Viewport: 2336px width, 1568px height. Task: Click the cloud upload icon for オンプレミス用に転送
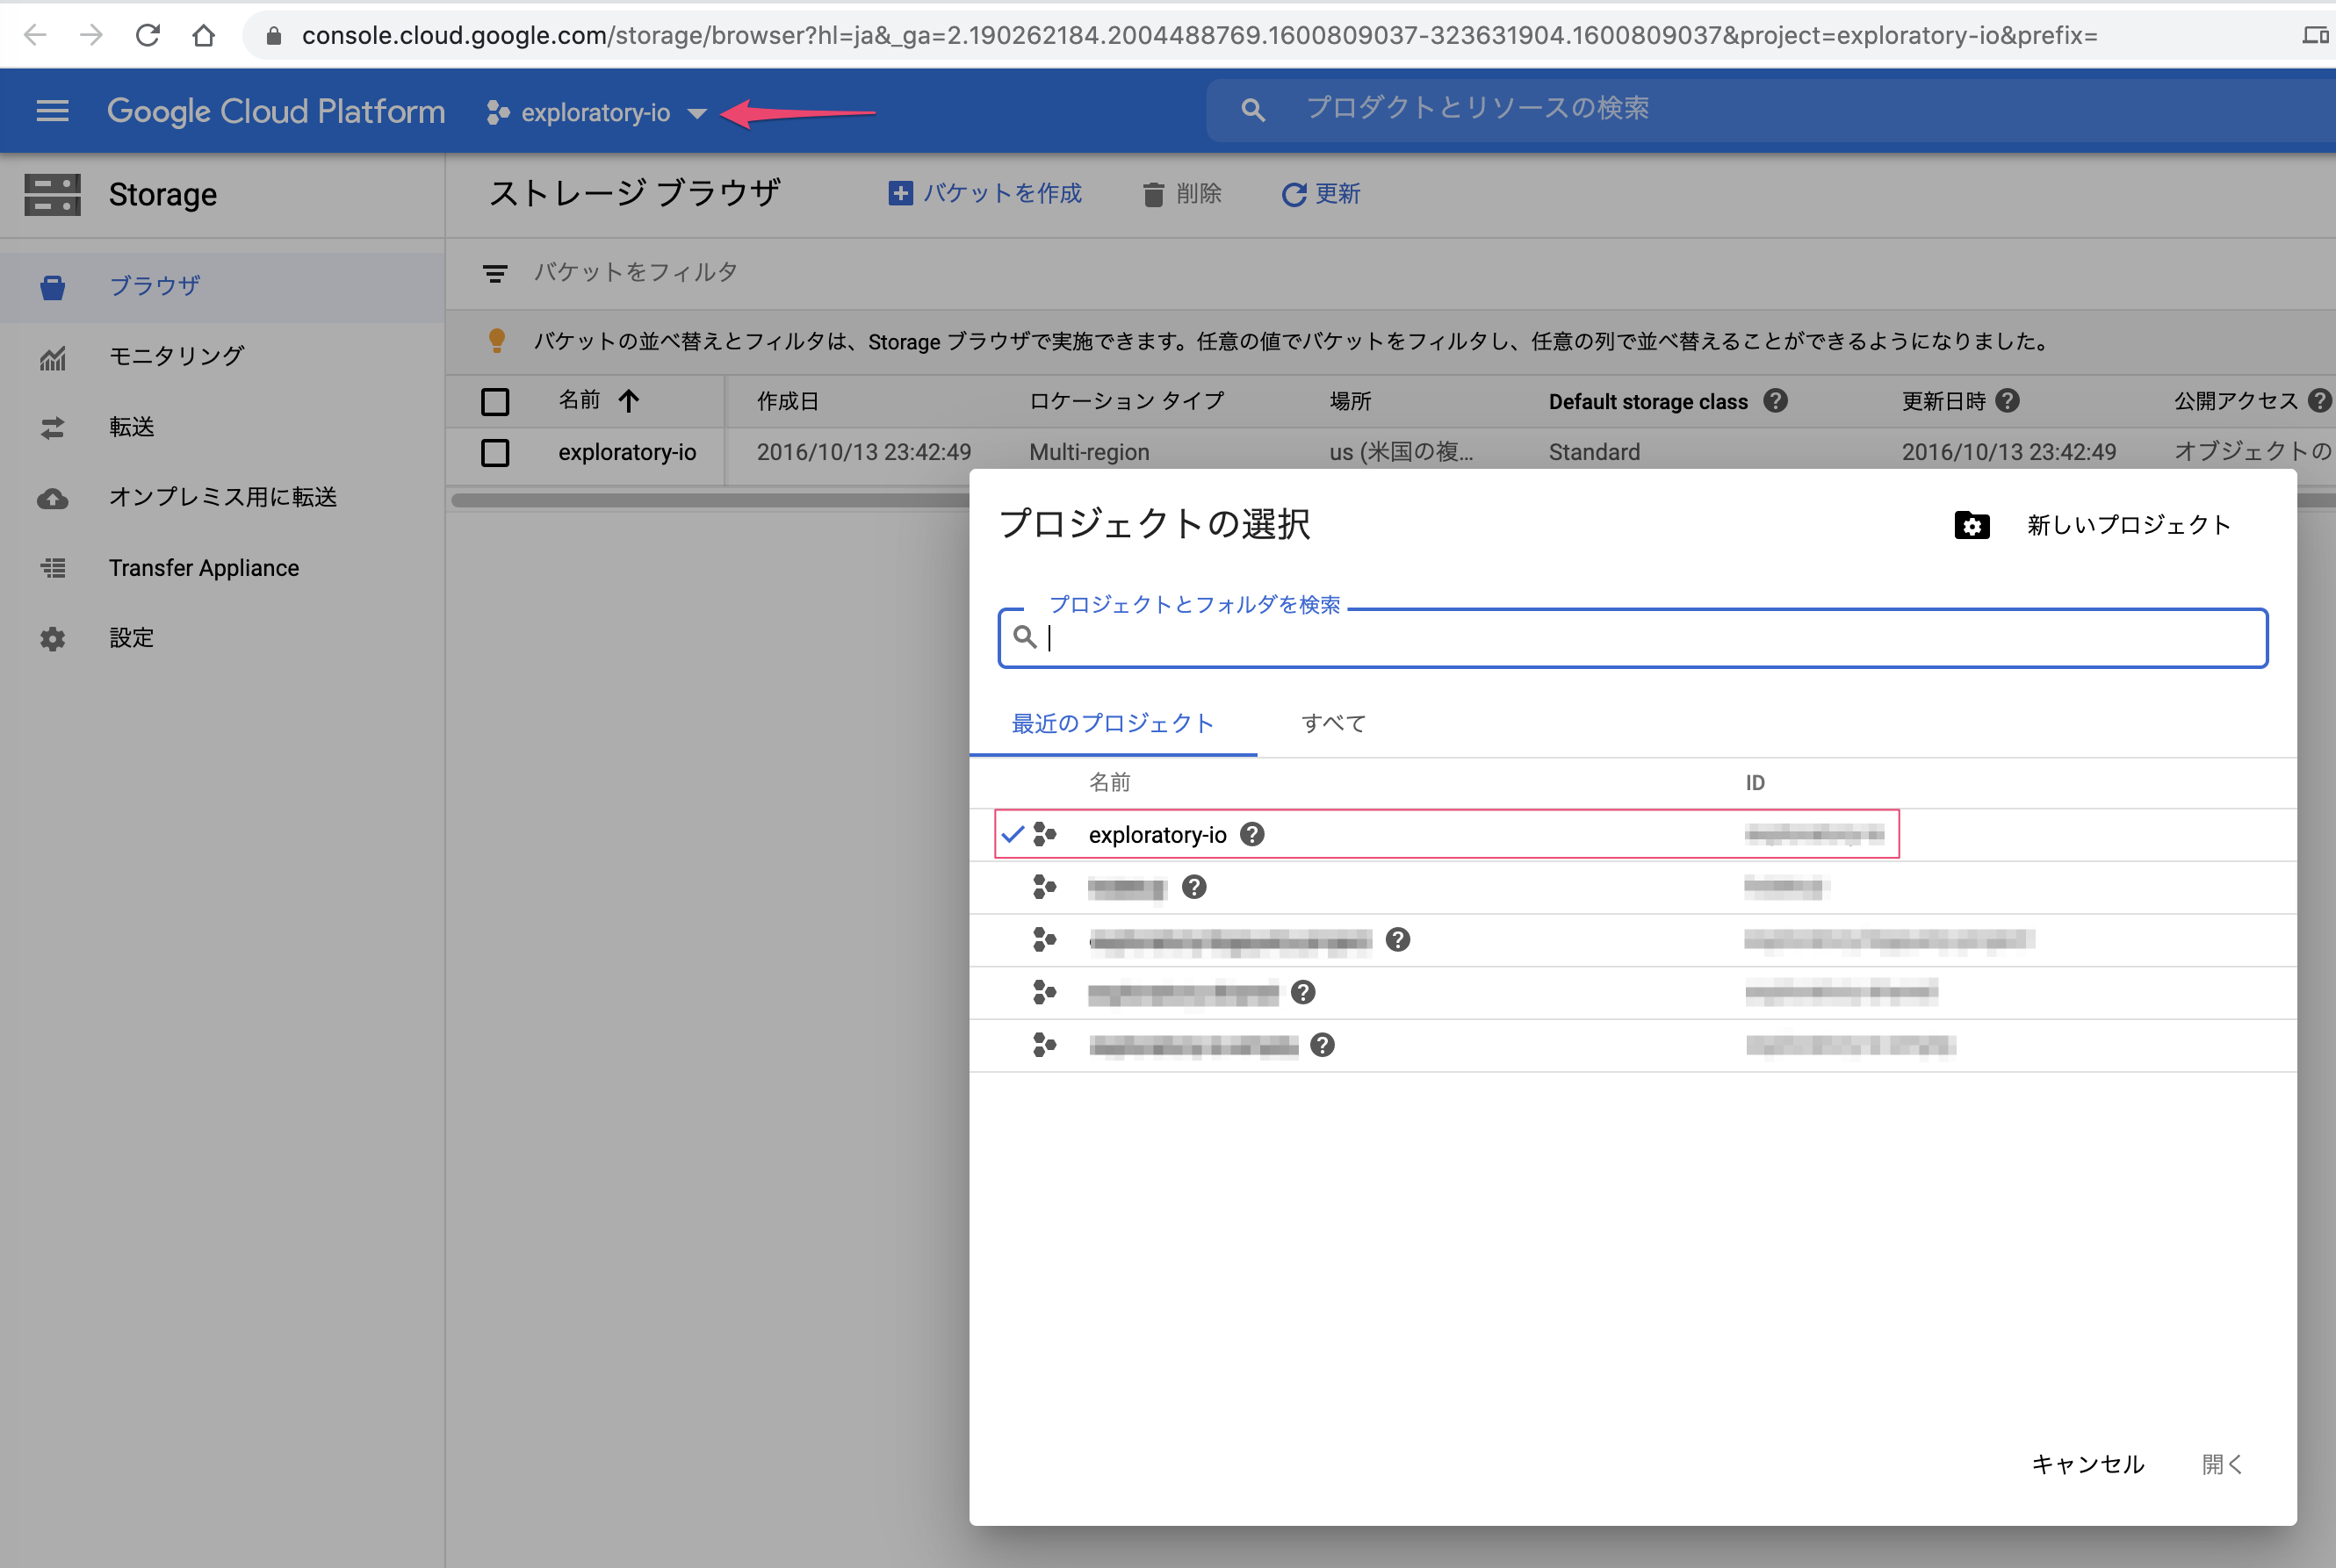point(52,498)
